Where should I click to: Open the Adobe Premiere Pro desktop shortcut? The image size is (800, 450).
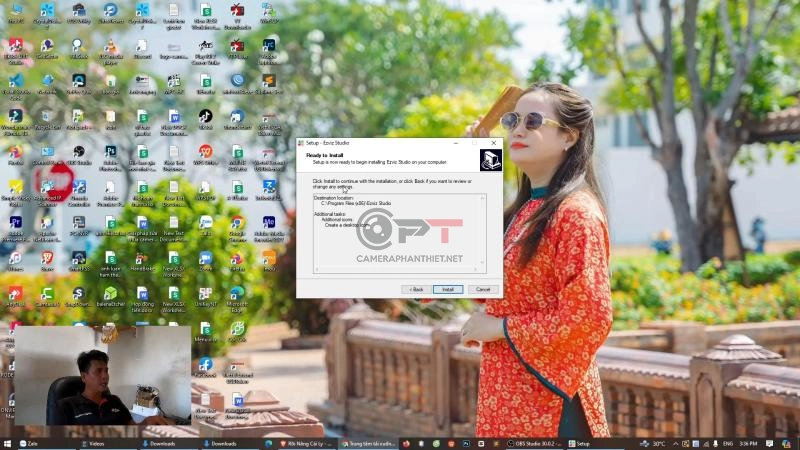15,227
